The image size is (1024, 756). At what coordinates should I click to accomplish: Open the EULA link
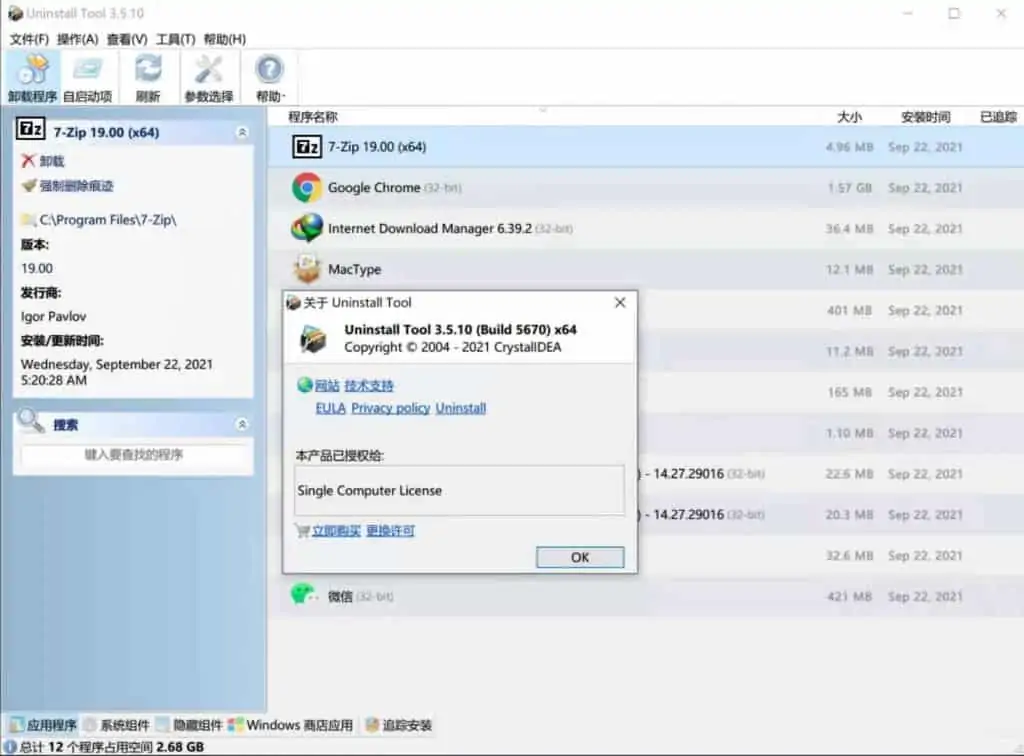tap(330, 408)
